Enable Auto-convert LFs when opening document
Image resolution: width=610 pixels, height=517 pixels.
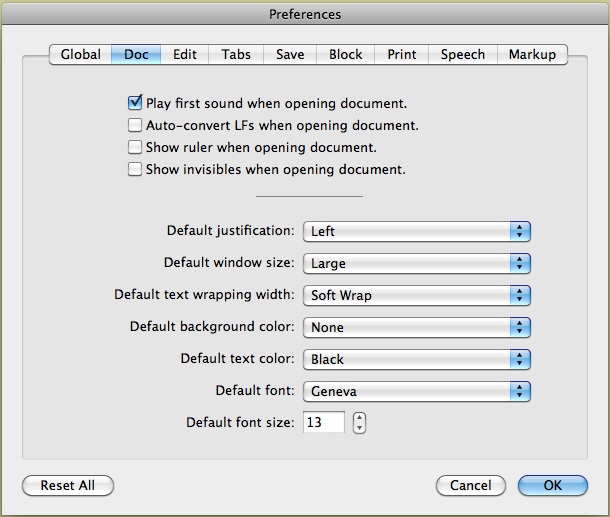coord(135,126)
